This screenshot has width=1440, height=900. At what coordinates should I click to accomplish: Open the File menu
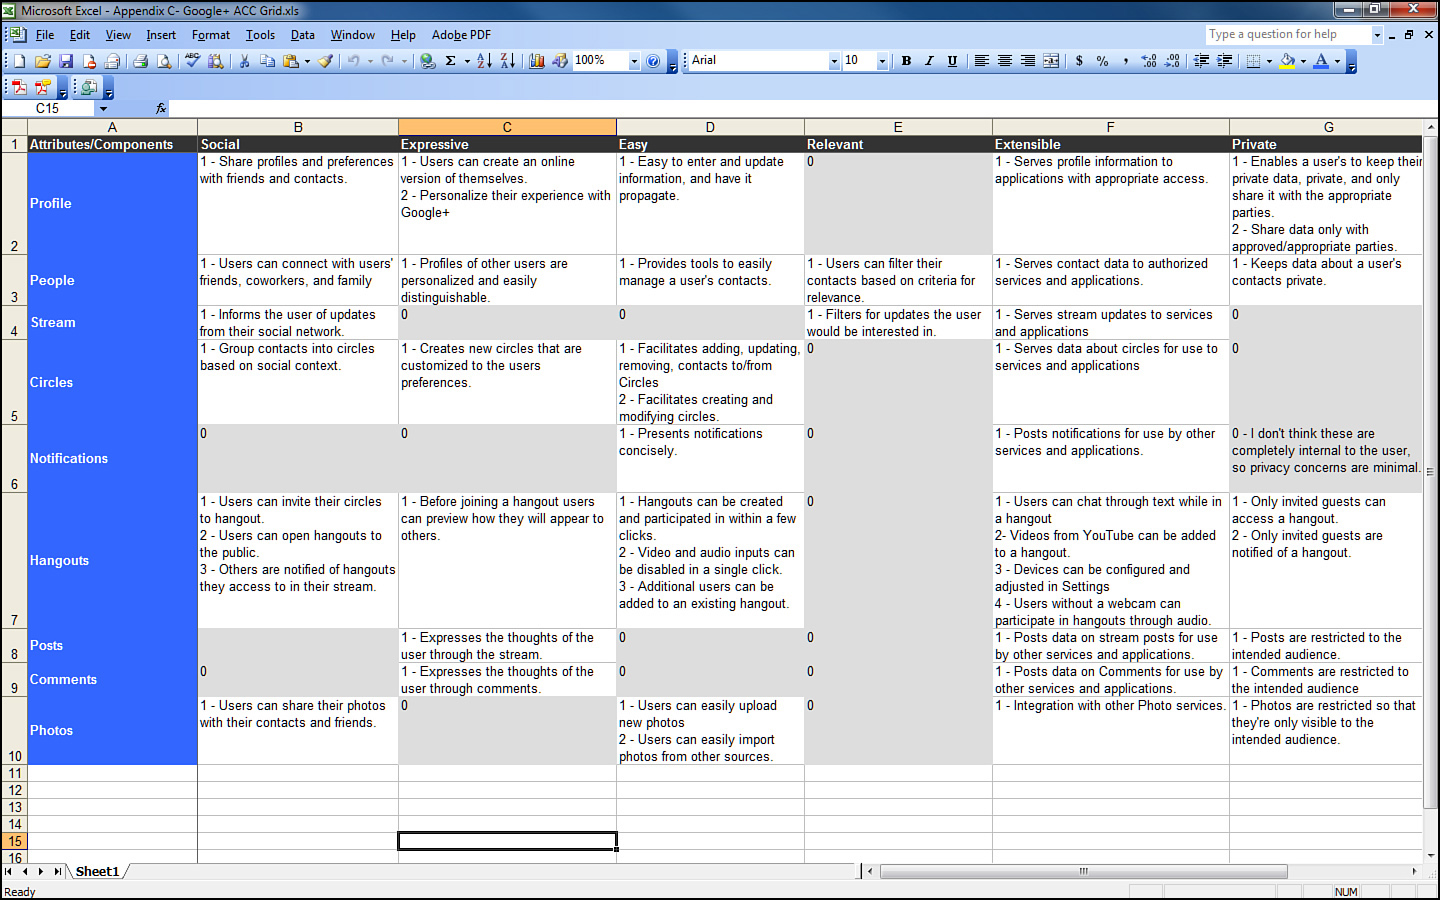pos(45,35)
